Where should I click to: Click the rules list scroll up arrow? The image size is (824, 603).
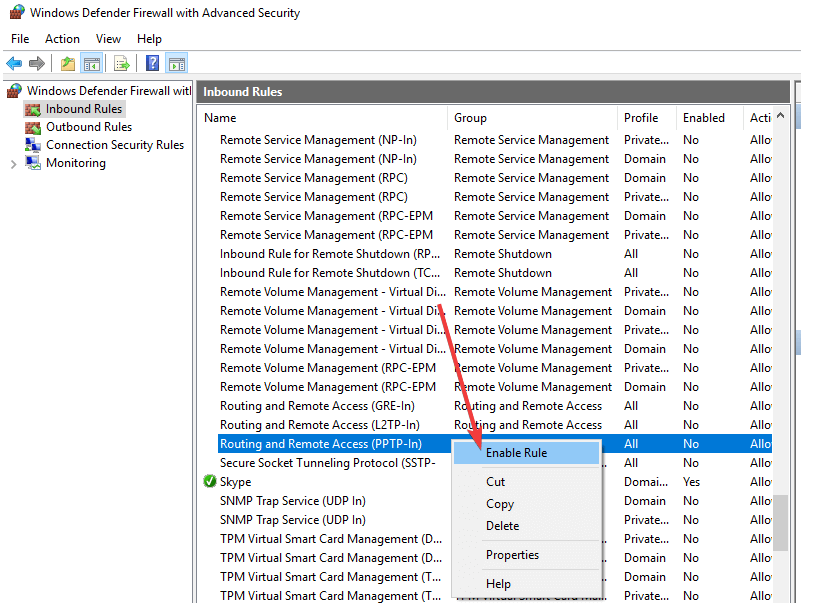[x=780, y=115]
